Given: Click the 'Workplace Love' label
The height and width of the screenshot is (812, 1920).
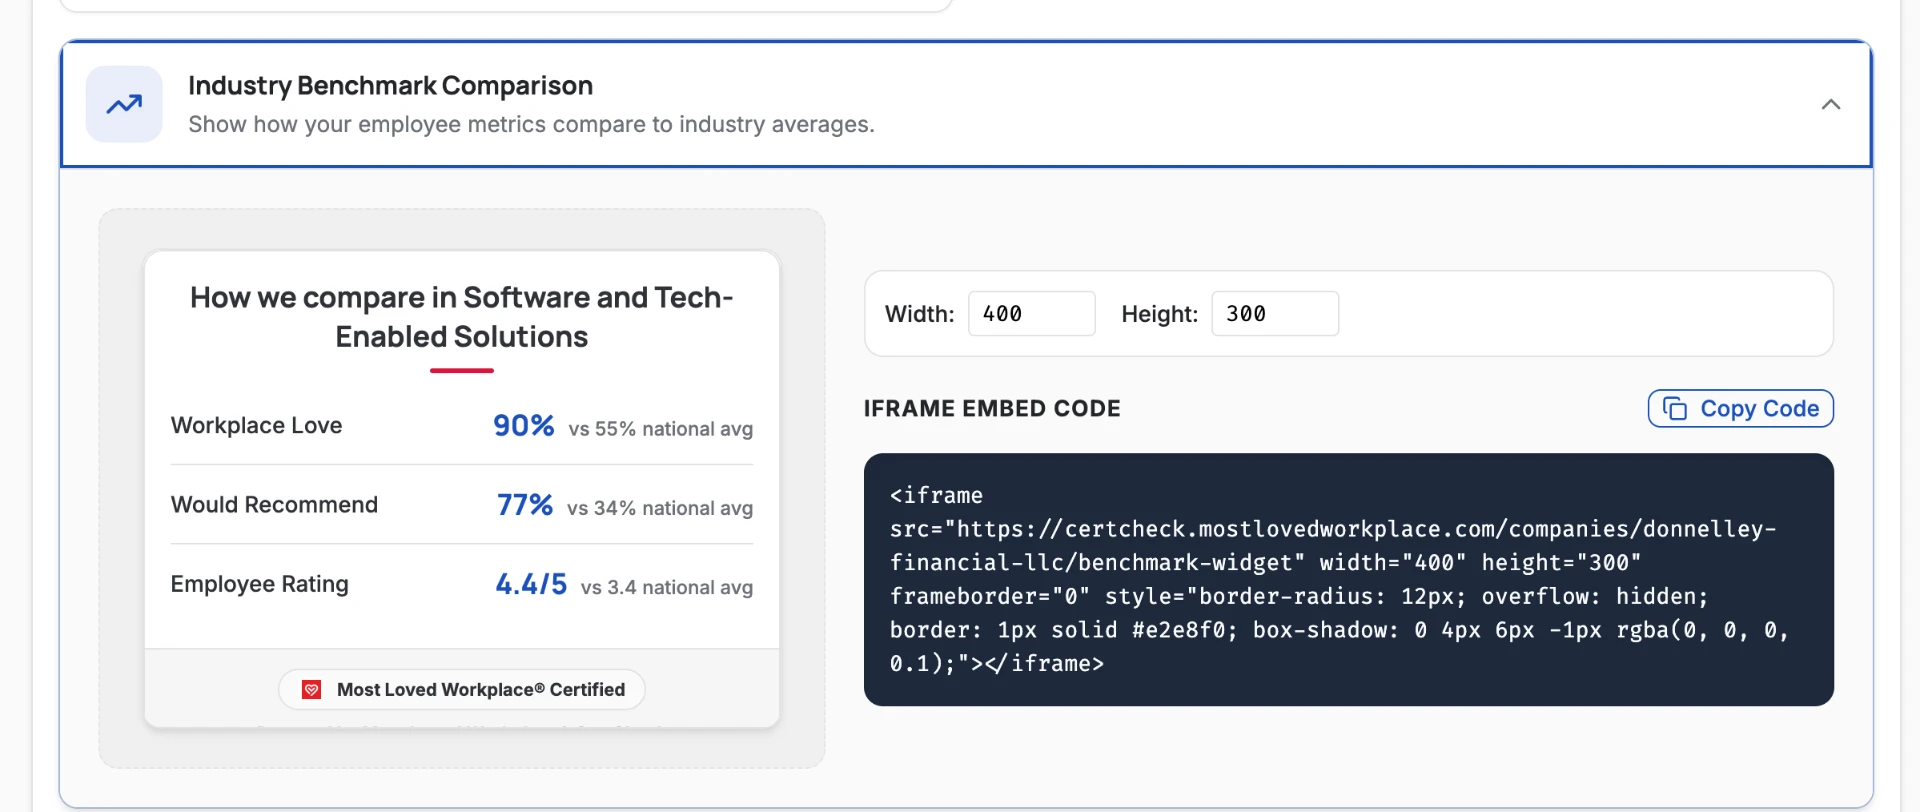Looking at the screenshot, I should (x=256, y=425).
